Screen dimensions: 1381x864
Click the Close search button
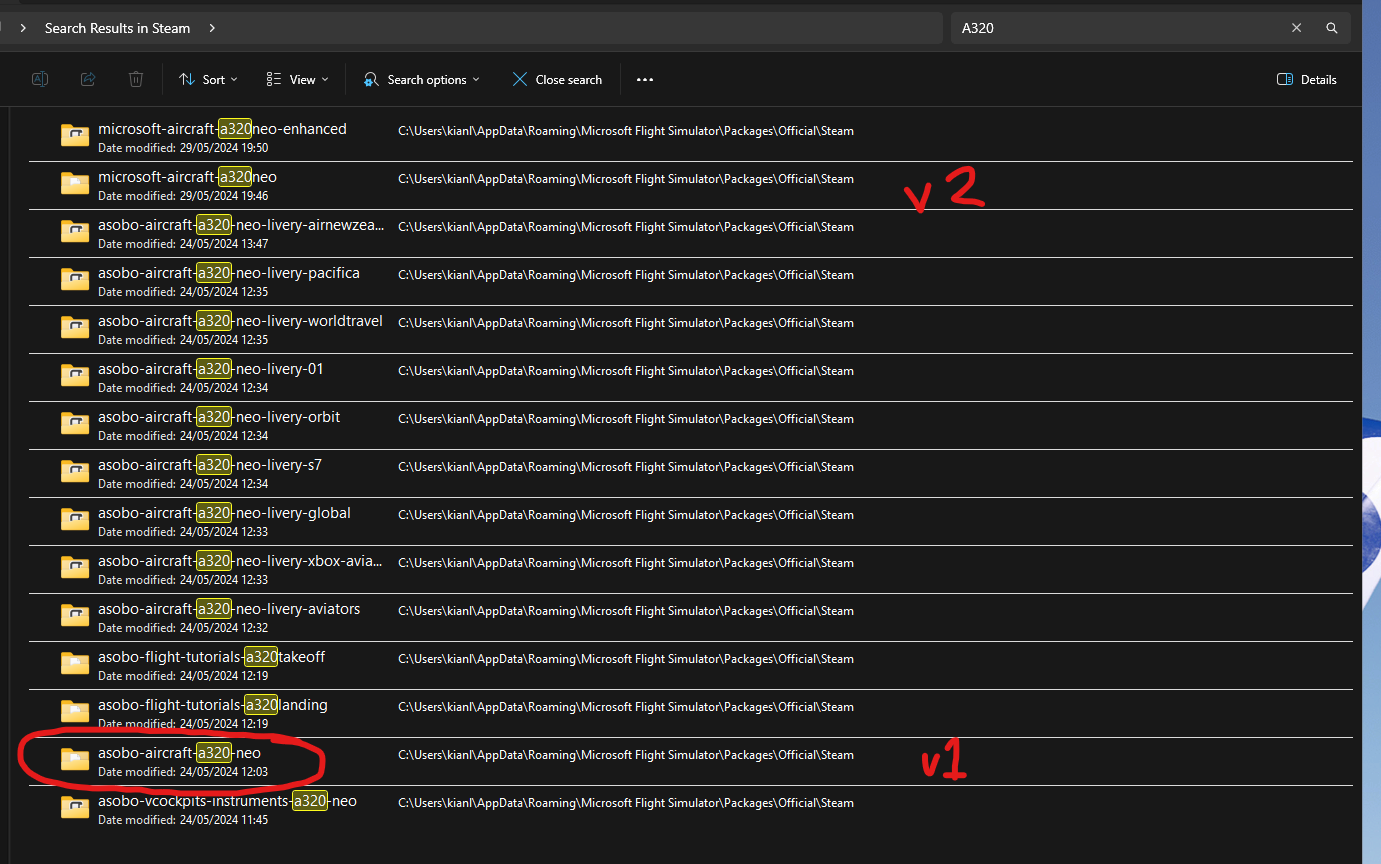point(557,79)
